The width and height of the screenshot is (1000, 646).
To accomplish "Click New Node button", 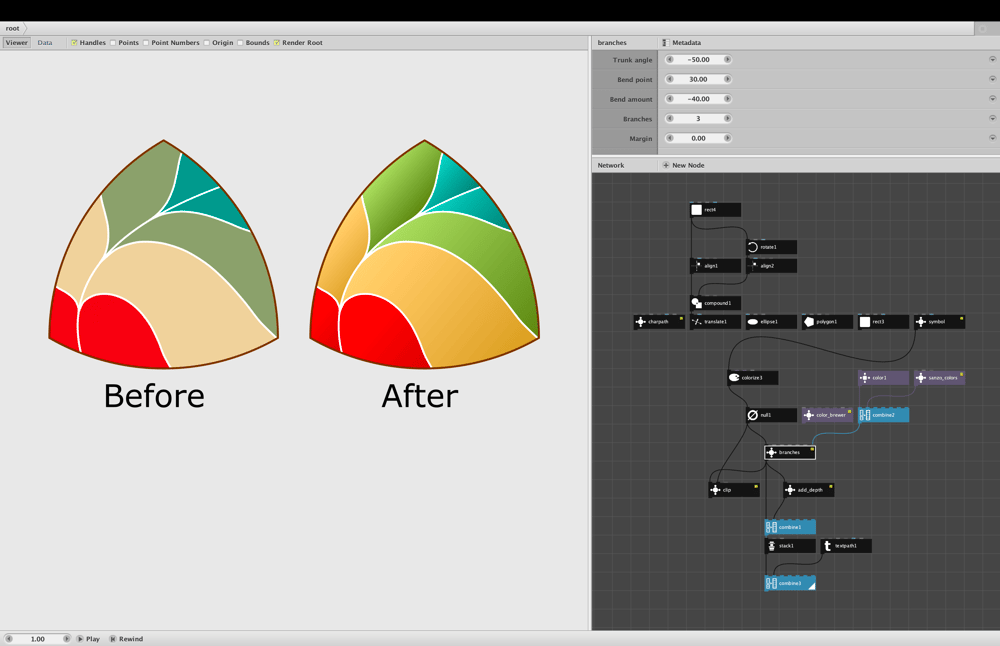I will tap(684, 165).
